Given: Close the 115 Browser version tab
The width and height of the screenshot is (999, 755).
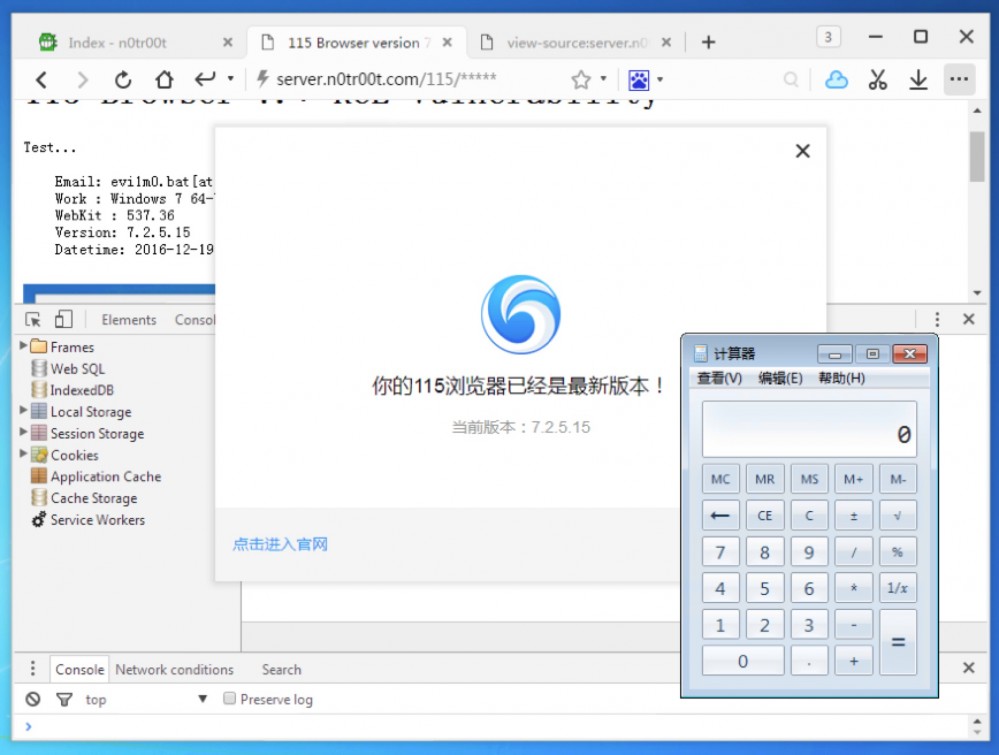Looking at the screenshot, I should pos(447,43).
